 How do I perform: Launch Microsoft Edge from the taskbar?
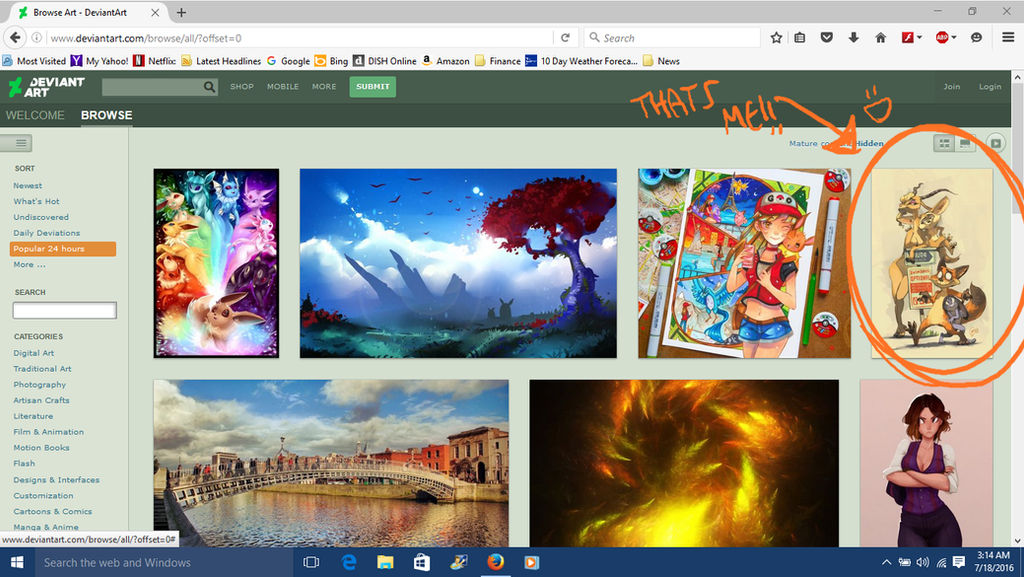(x=349, y=562)
